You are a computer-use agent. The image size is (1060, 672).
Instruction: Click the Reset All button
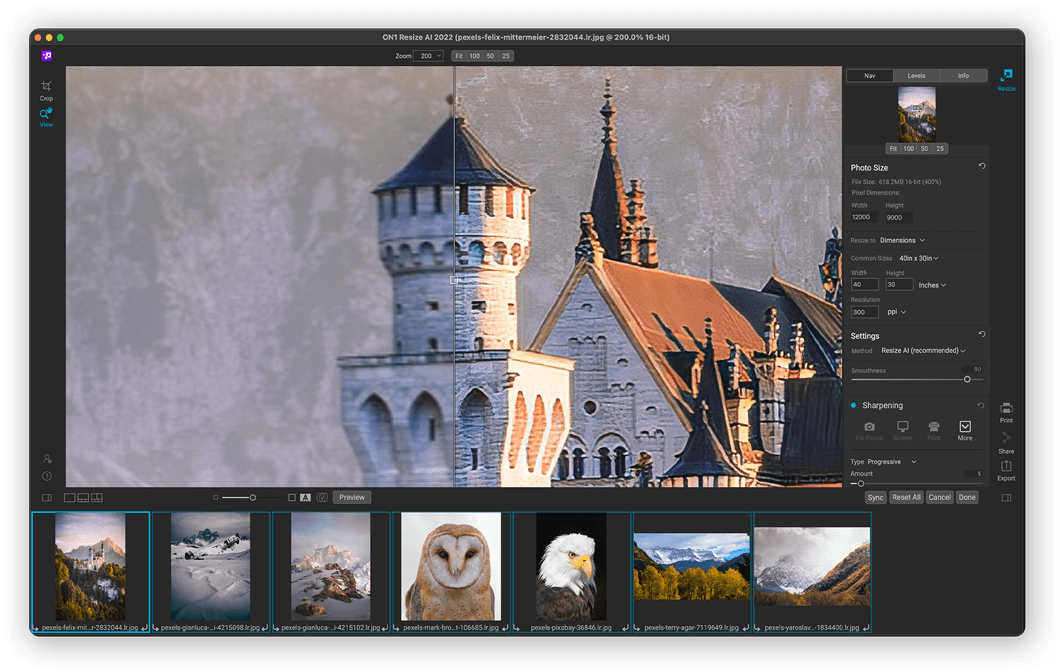coord(906,497)
